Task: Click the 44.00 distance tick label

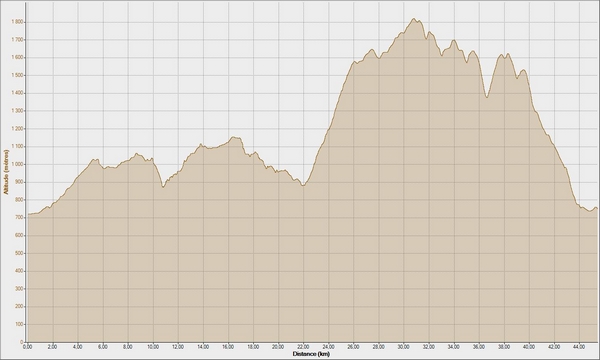Action: [x=579, y=347]
